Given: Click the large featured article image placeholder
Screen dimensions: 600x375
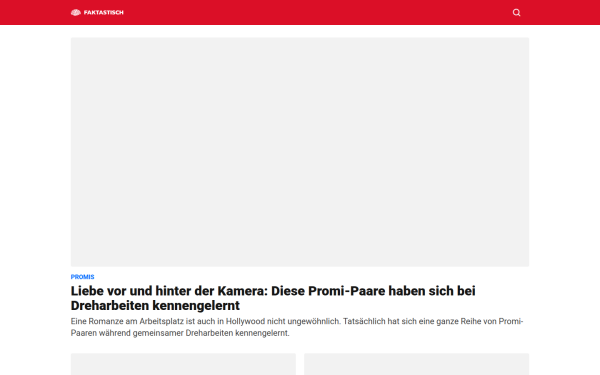Looking at the screenshot, I should [300, 152].
